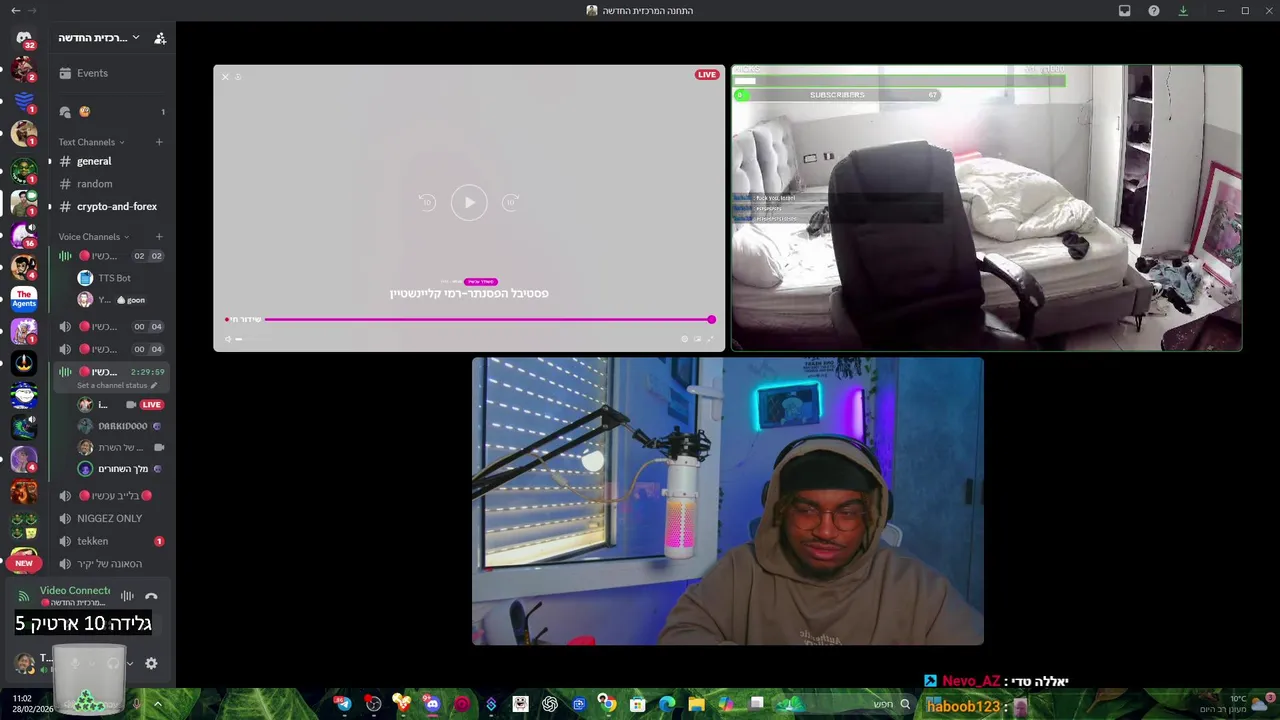Open the Inbox icon in title bar
The height and width of the screenshot is (720, 1280).
pos(1124,11)
